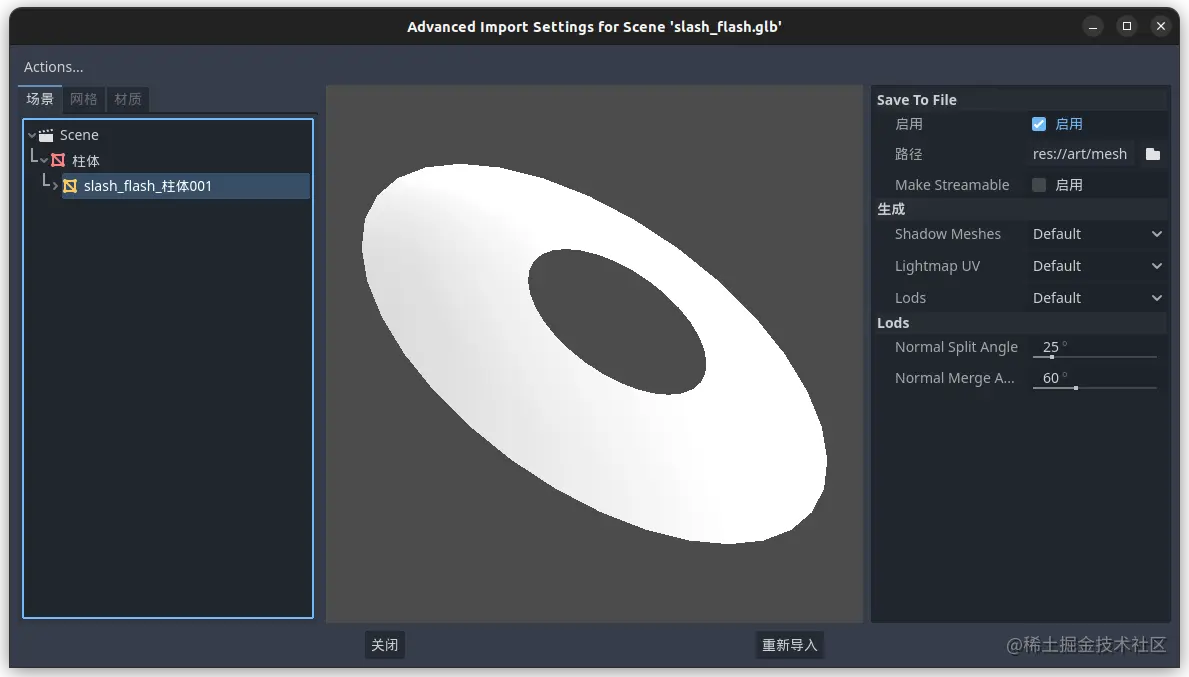Viewport: 1189px width, 677px height.
Task: Open the Actions... menu
Action: pyautogui.click(x=53, y=67)
